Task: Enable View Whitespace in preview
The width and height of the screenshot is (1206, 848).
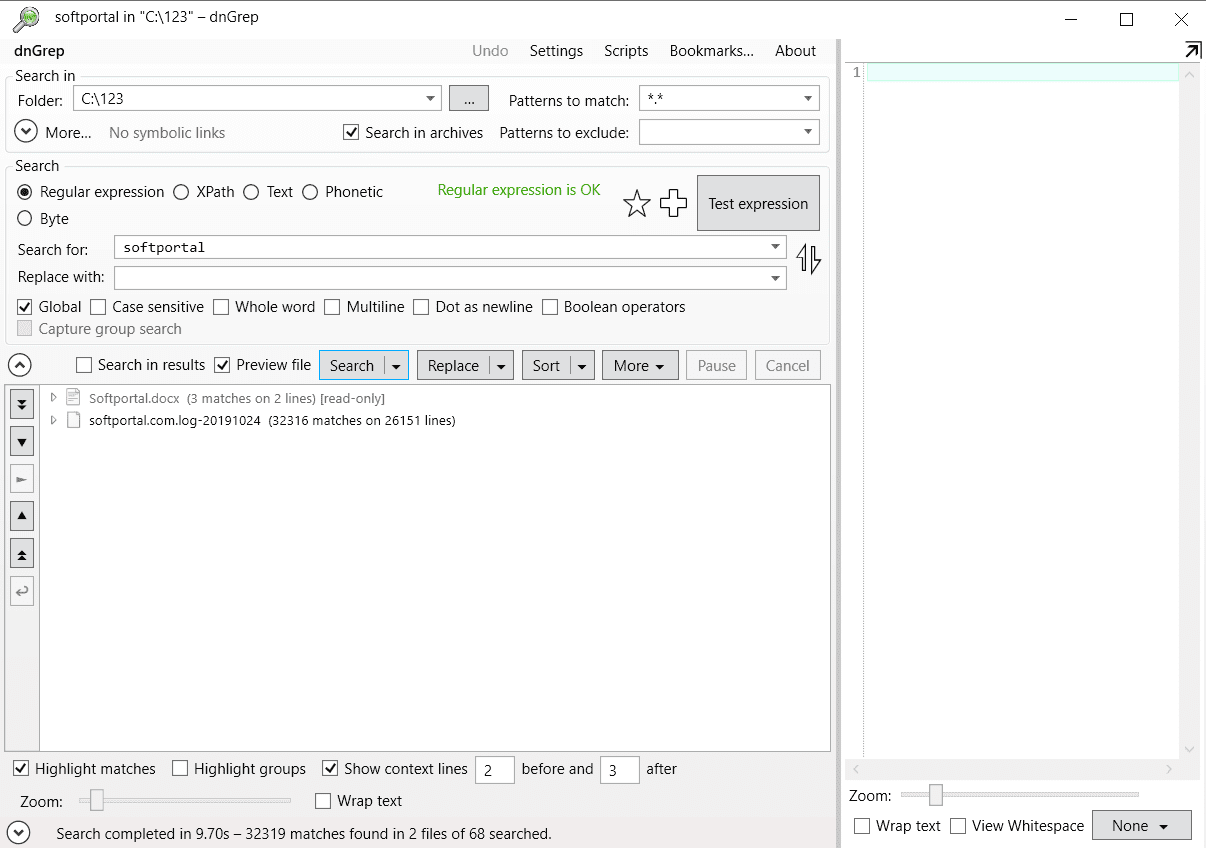Action: click(x=958, y=826)
